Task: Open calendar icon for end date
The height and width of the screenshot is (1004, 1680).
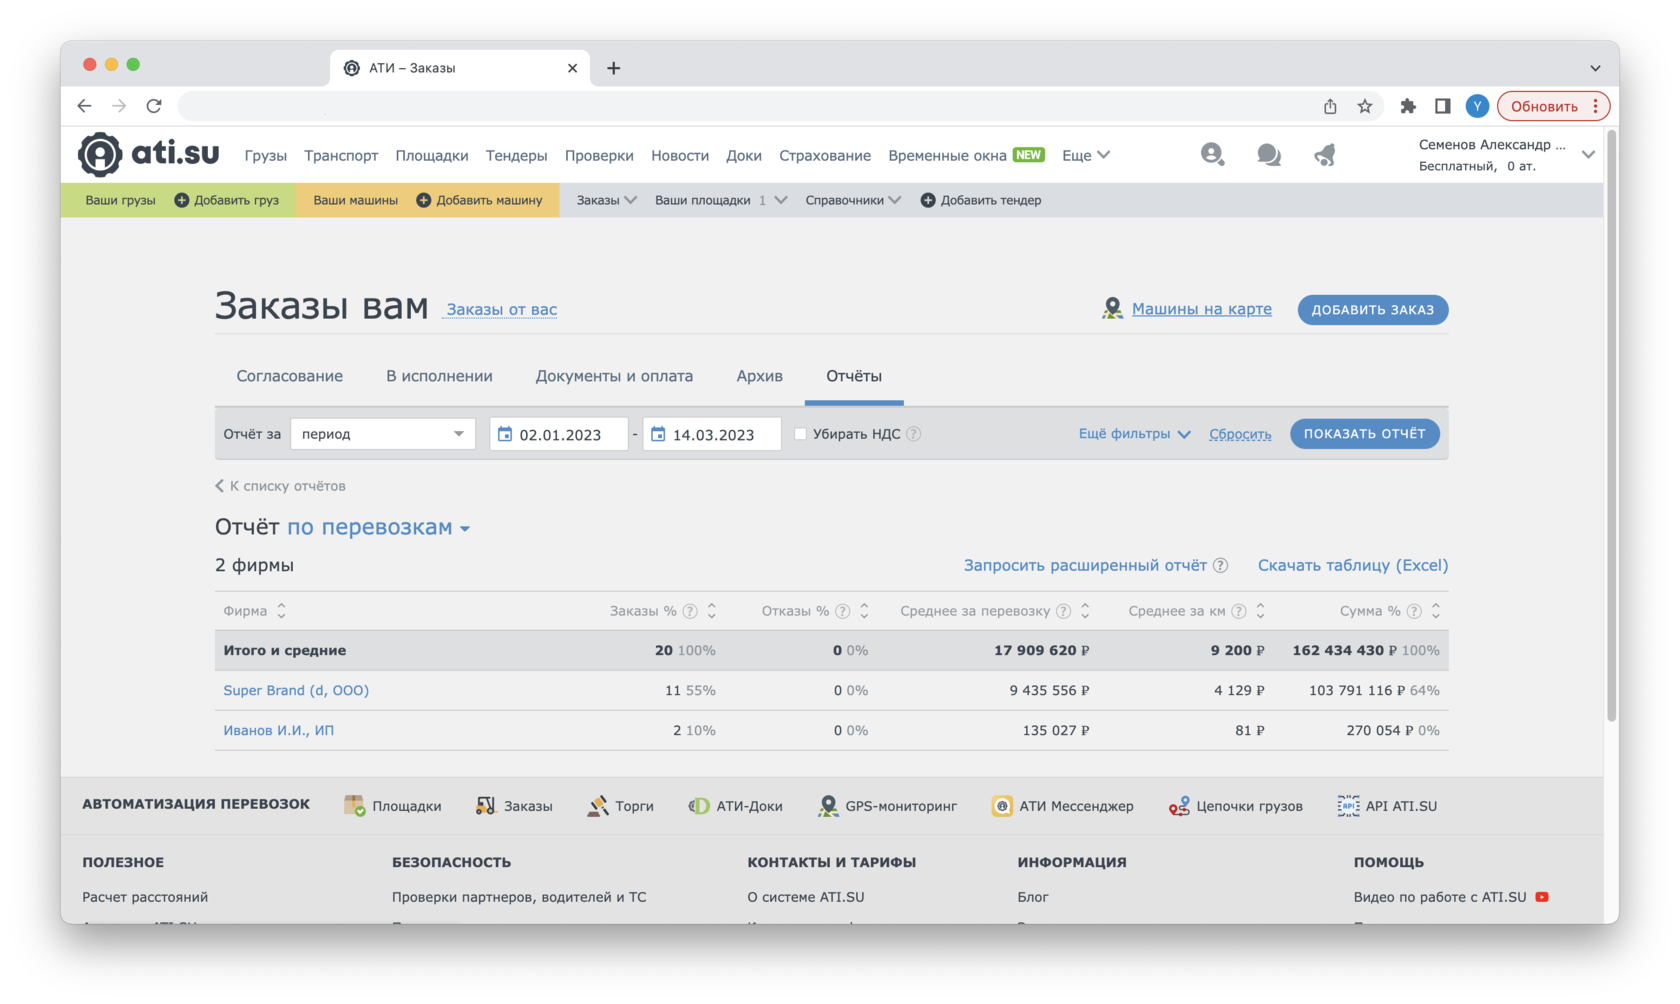Action: click(x=658, y=434)
